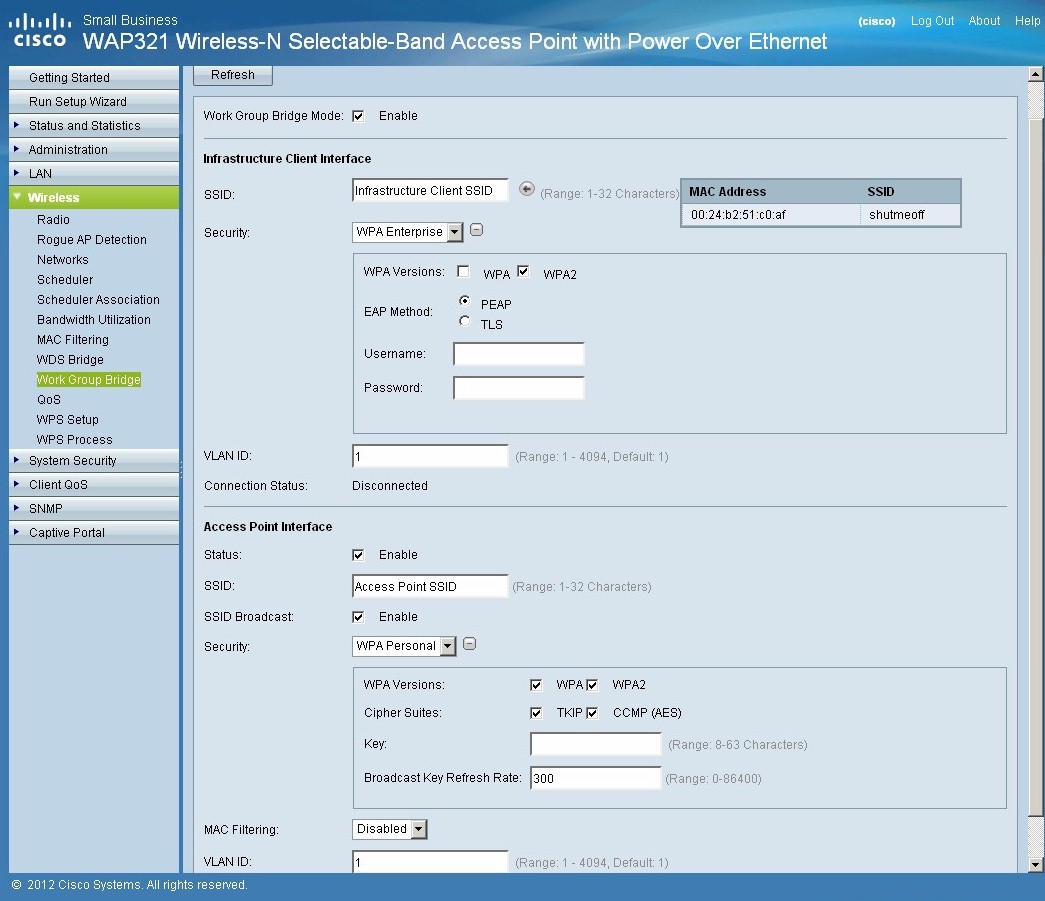The image size is (1045, 901).
Task: Click the Log Out link
Action: [x=932, y=21]
